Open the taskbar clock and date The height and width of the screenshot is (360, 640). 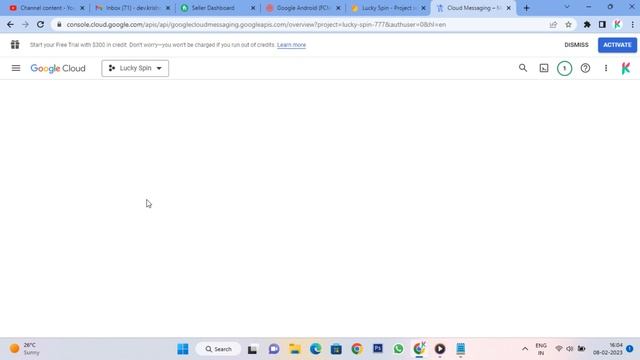click(608, 349)
